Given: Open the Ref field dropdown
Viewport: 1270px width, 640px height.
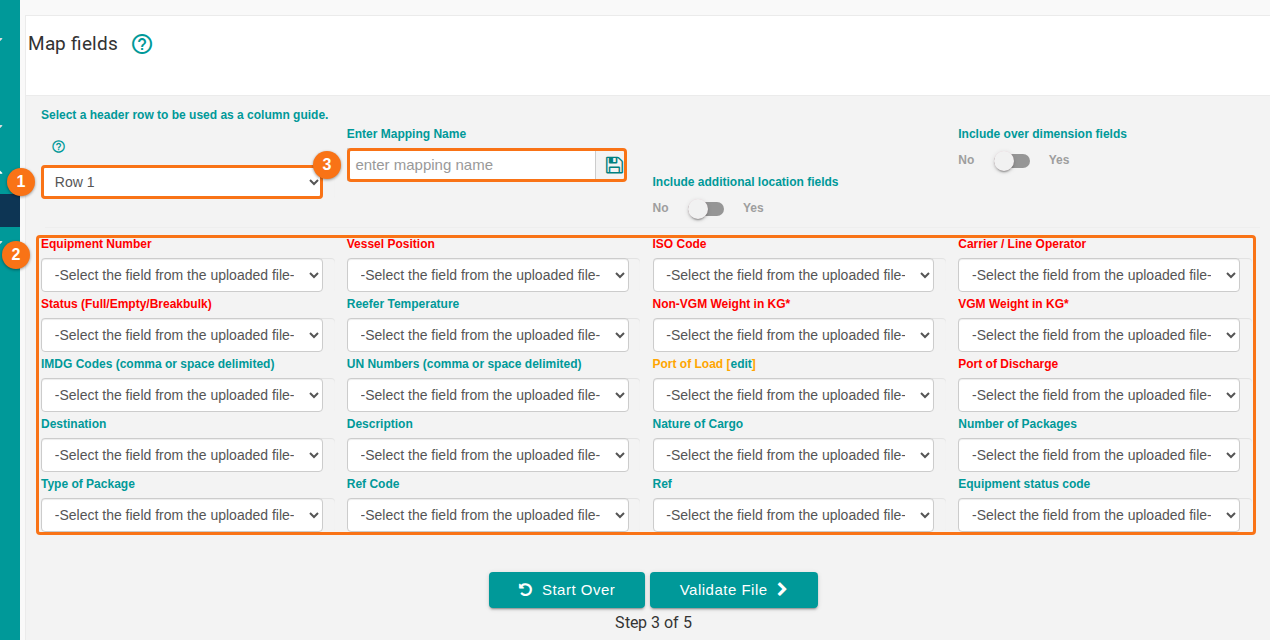Looking at the screenshot, I should click(793, 515).
